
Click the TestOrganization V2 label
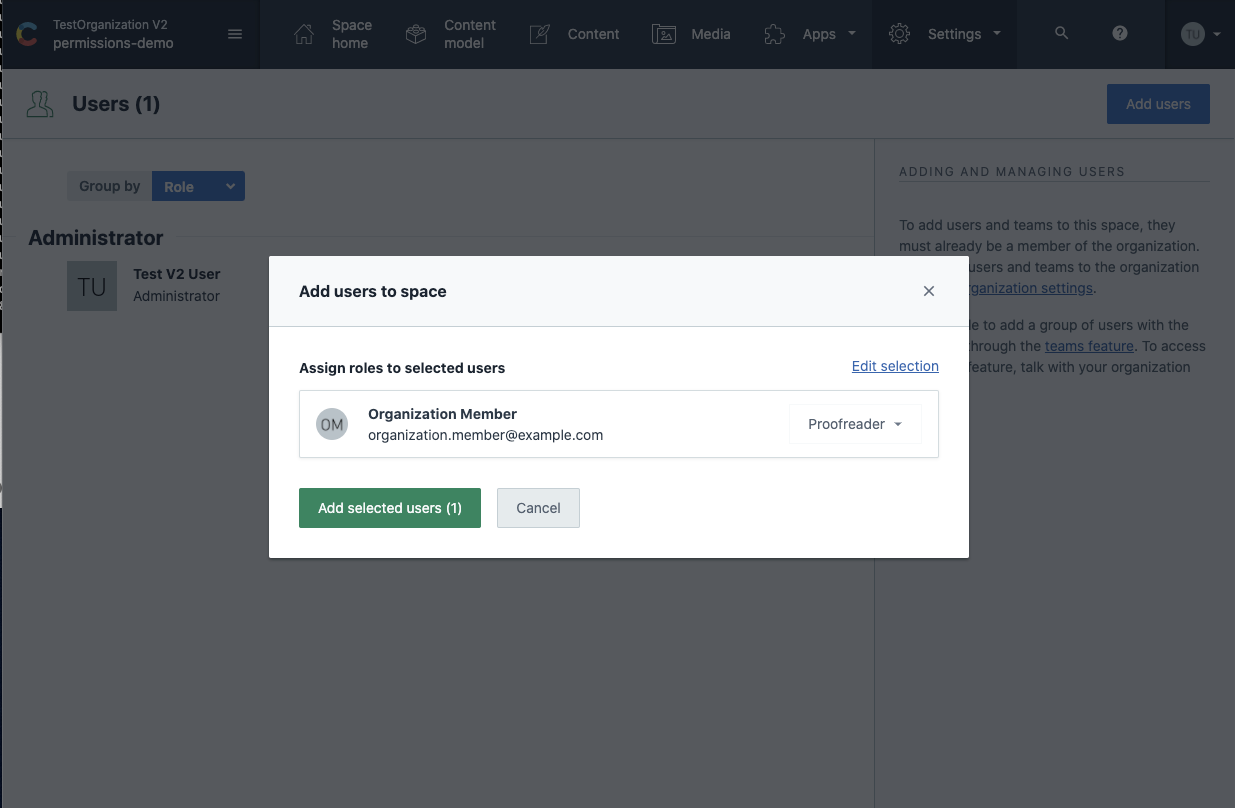(108, 24)
